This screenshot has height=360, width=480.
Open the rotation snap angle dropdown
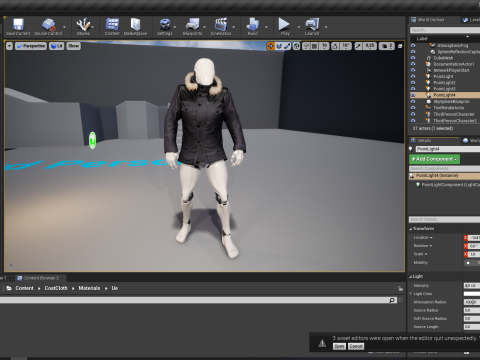346,46
